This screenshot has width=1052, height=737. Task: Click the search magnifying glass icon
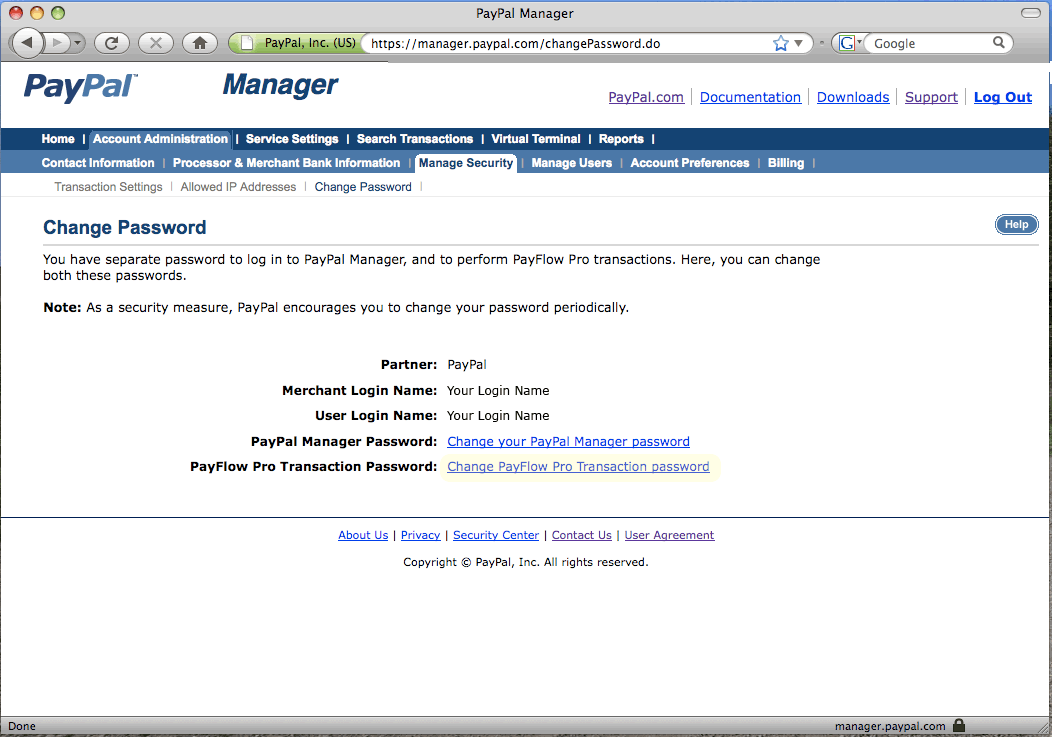[999, 43]
